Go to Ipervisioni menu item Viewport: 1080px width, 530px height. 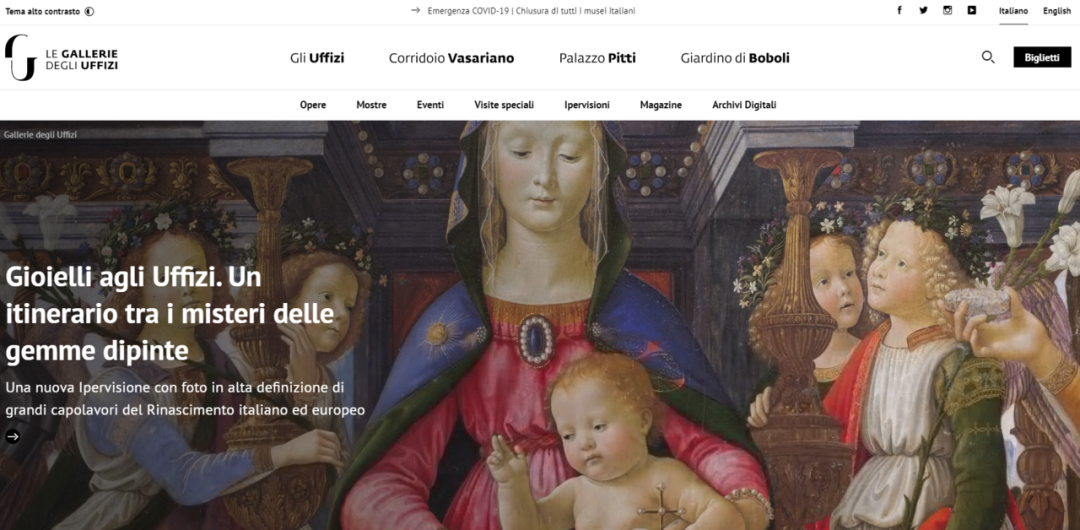pyautogui.click(x=587, y=105)
